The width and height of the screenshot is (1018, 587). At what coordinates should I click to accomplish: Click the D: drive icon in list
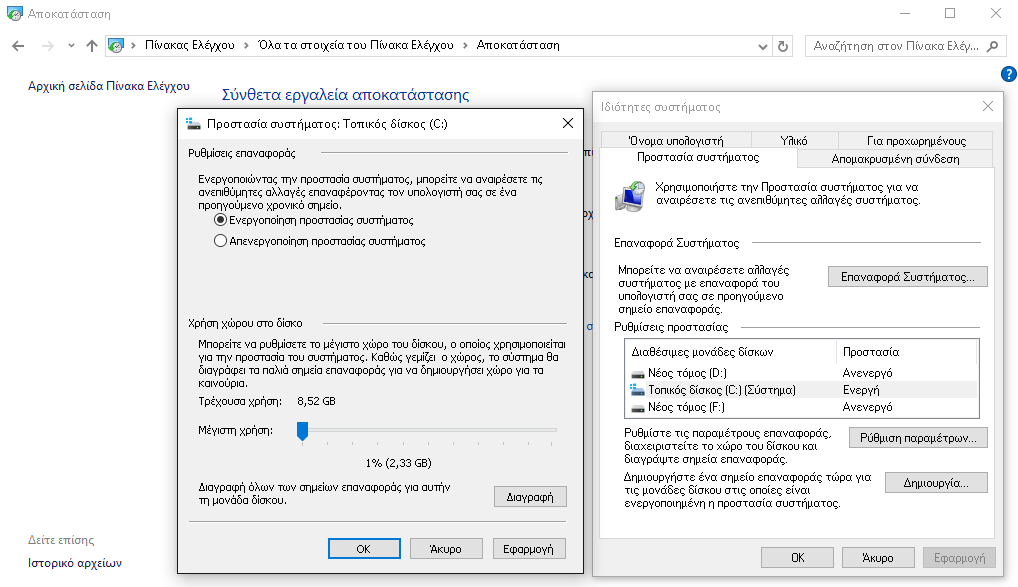click(x=638, y=373)
